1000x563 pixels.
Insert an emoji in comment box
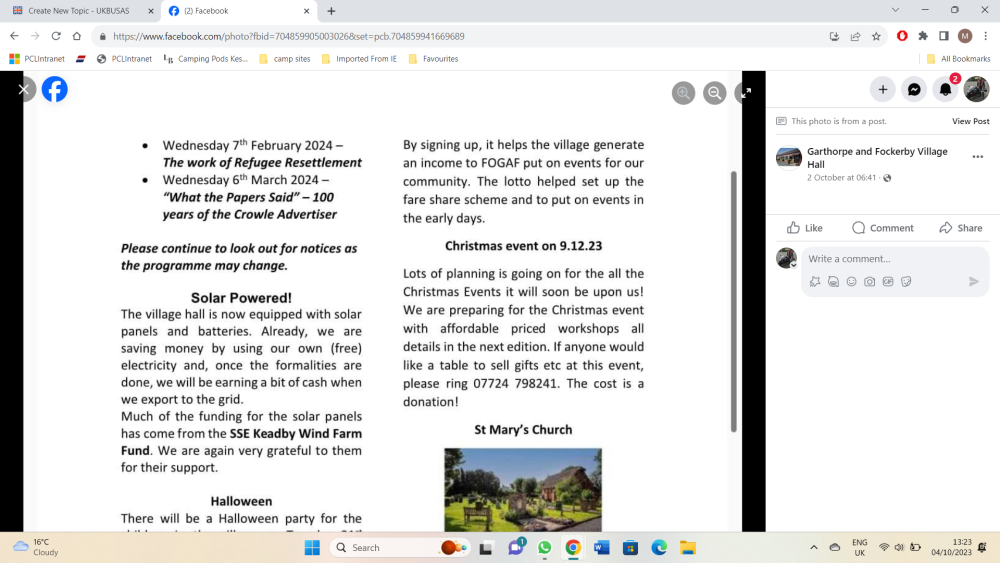[851, 282]
